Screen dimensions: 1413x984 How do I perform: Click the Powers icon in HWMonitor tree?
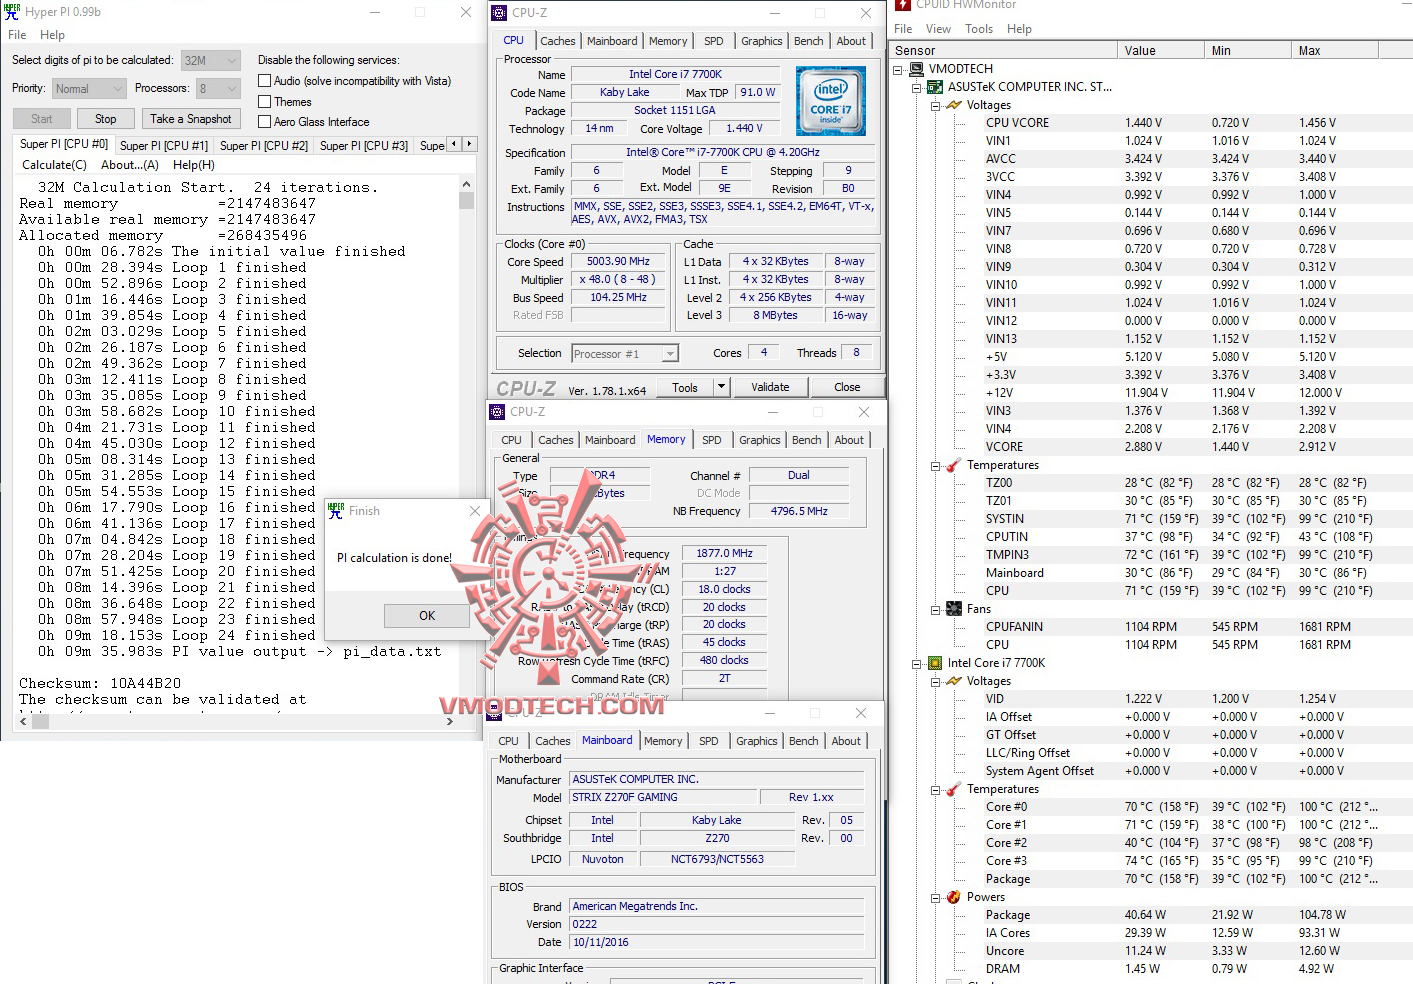952,897
